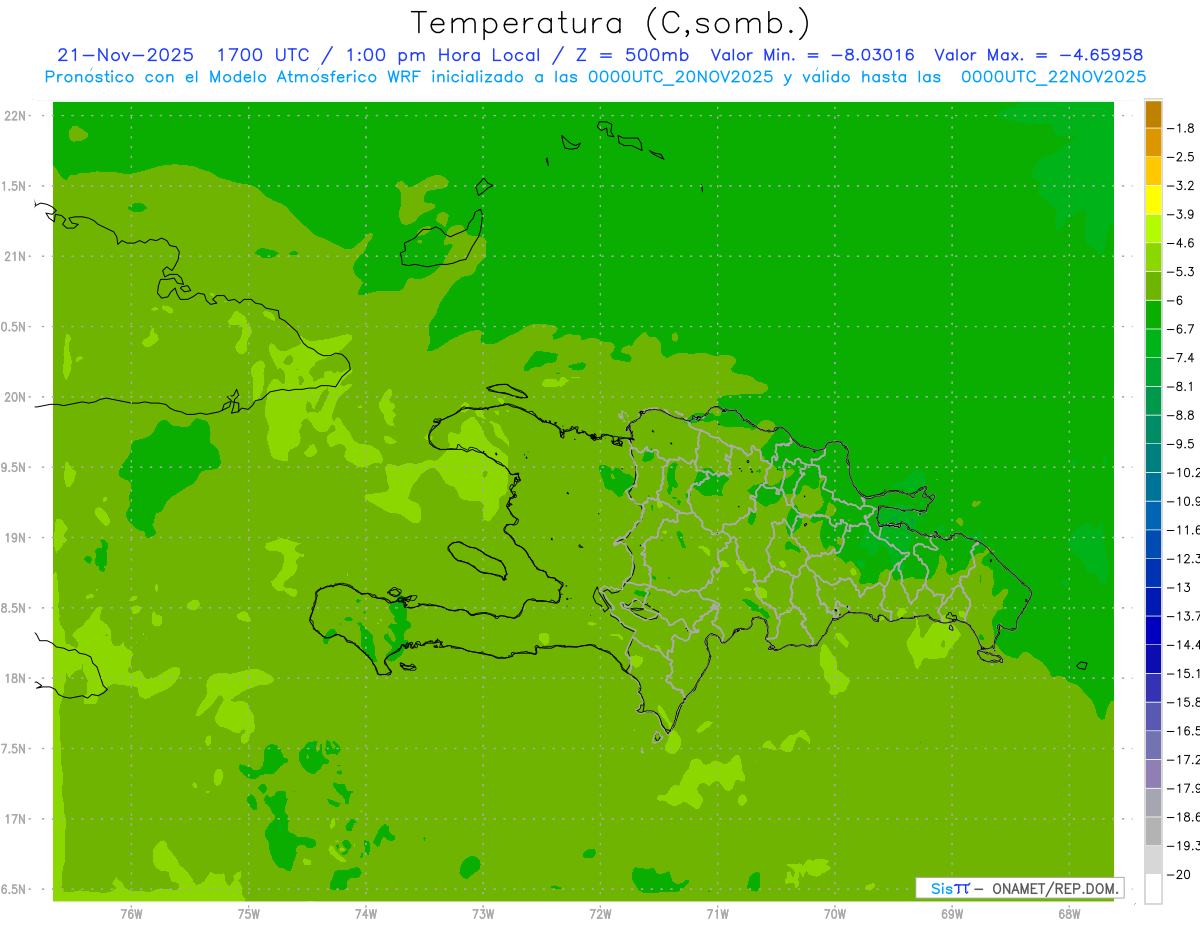Click the 'Valor Min. = -8.03016' text
Screen dimensions: 1200x927
pyautogui.click(x=811, y=55)
